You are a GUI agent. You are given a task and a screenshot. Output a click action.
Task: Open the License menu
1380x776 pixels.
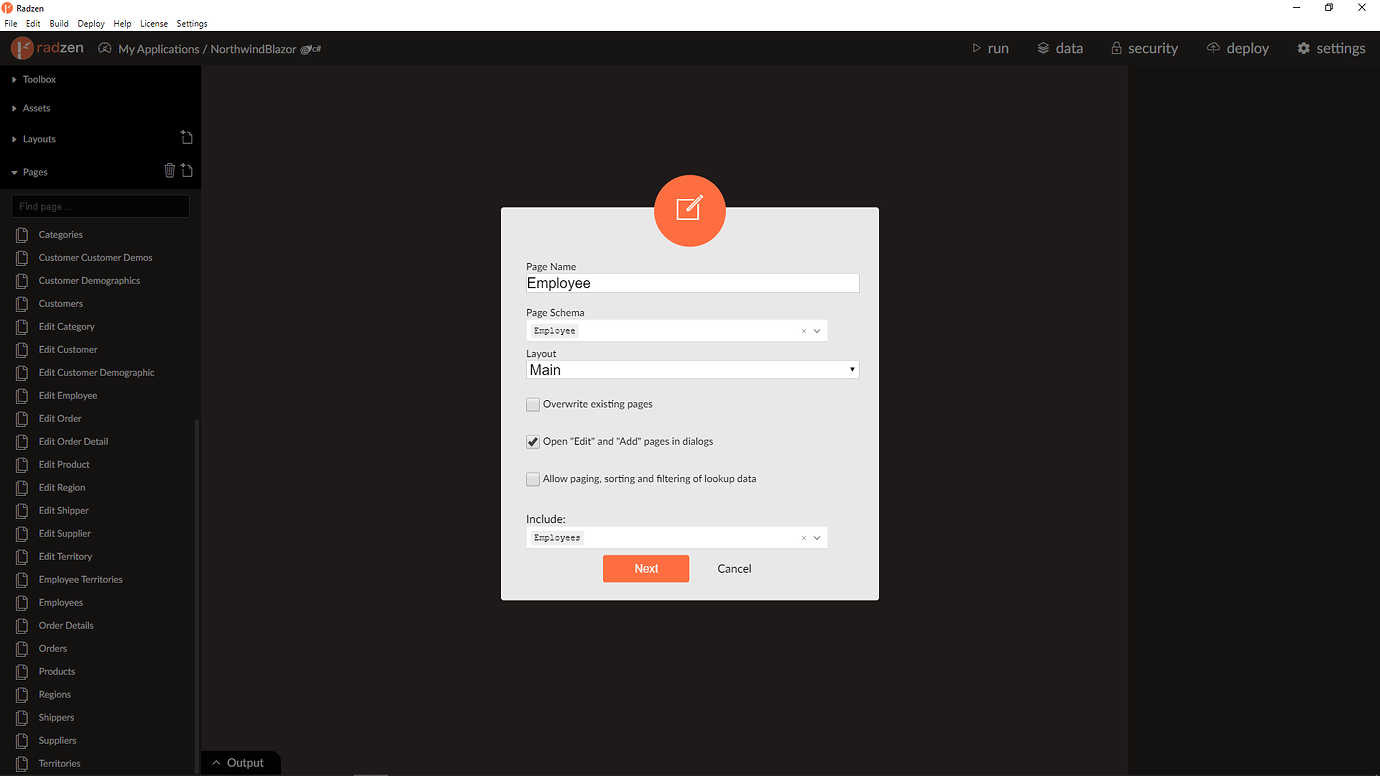[x=154, y=23]
